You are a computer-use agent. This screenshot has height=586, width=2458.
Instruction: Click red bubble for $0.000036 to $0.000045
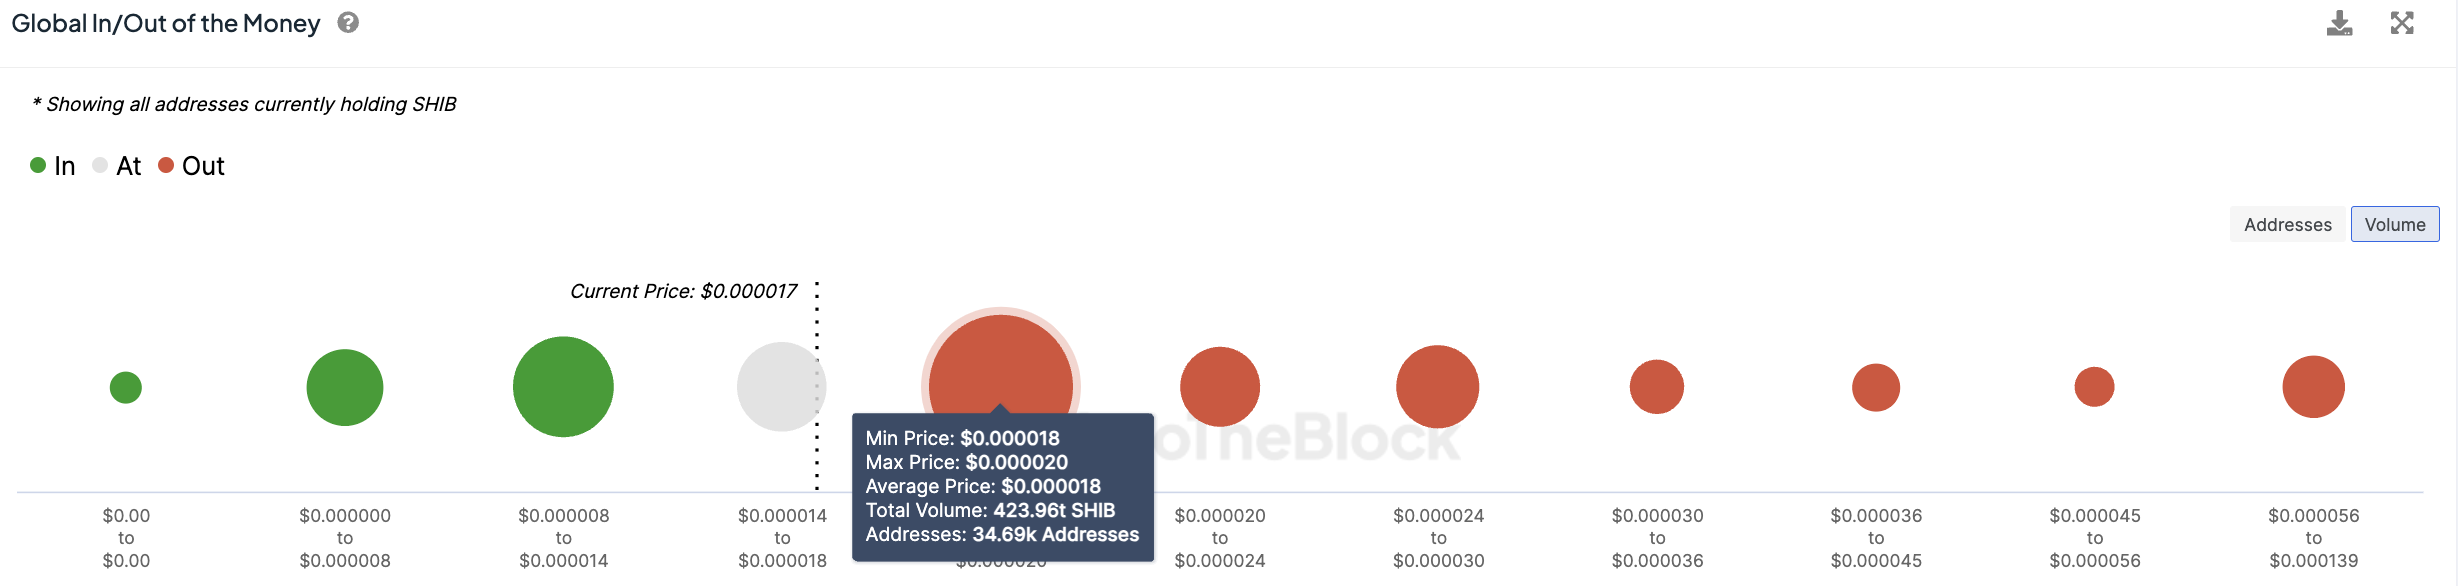tap(1876, 387)
